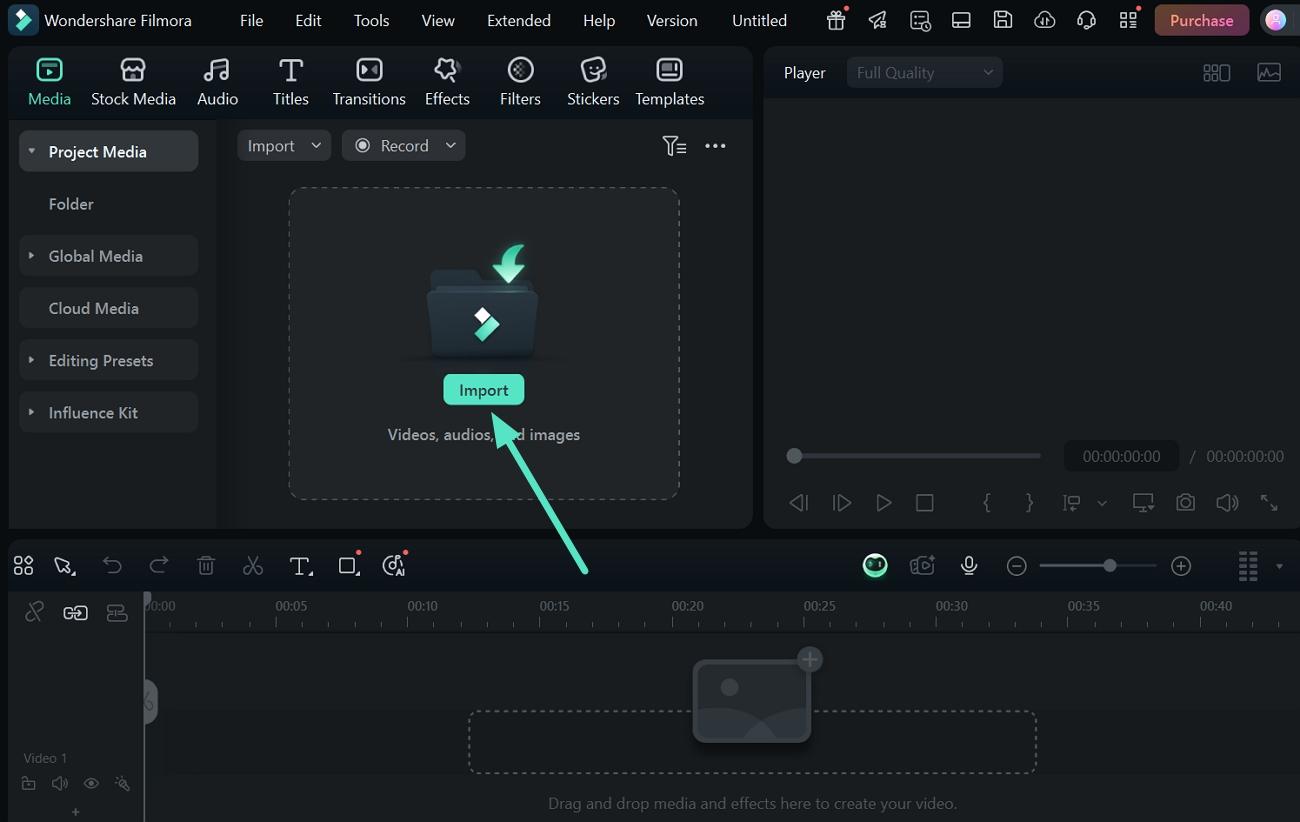Click the timeline zoom slider handle
This screenshot has height=822, width=1300.
(x=1109, y=566)
